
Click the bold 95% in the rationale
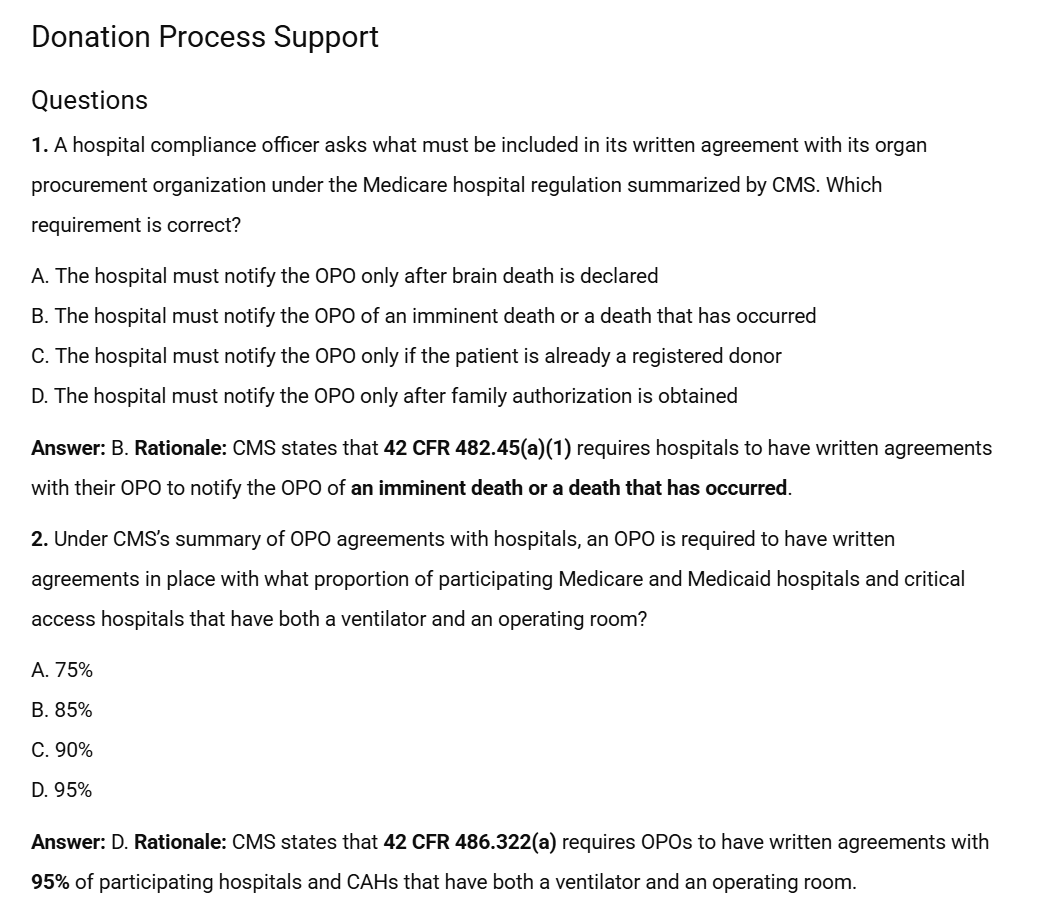(51, 882)
